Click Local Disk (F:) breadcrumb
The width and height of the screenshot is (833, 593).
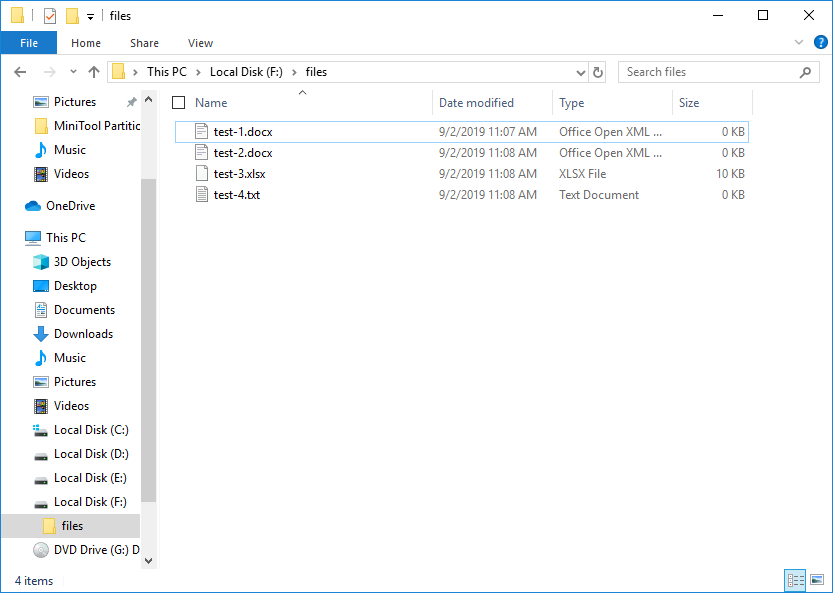(x=246, y=72)
